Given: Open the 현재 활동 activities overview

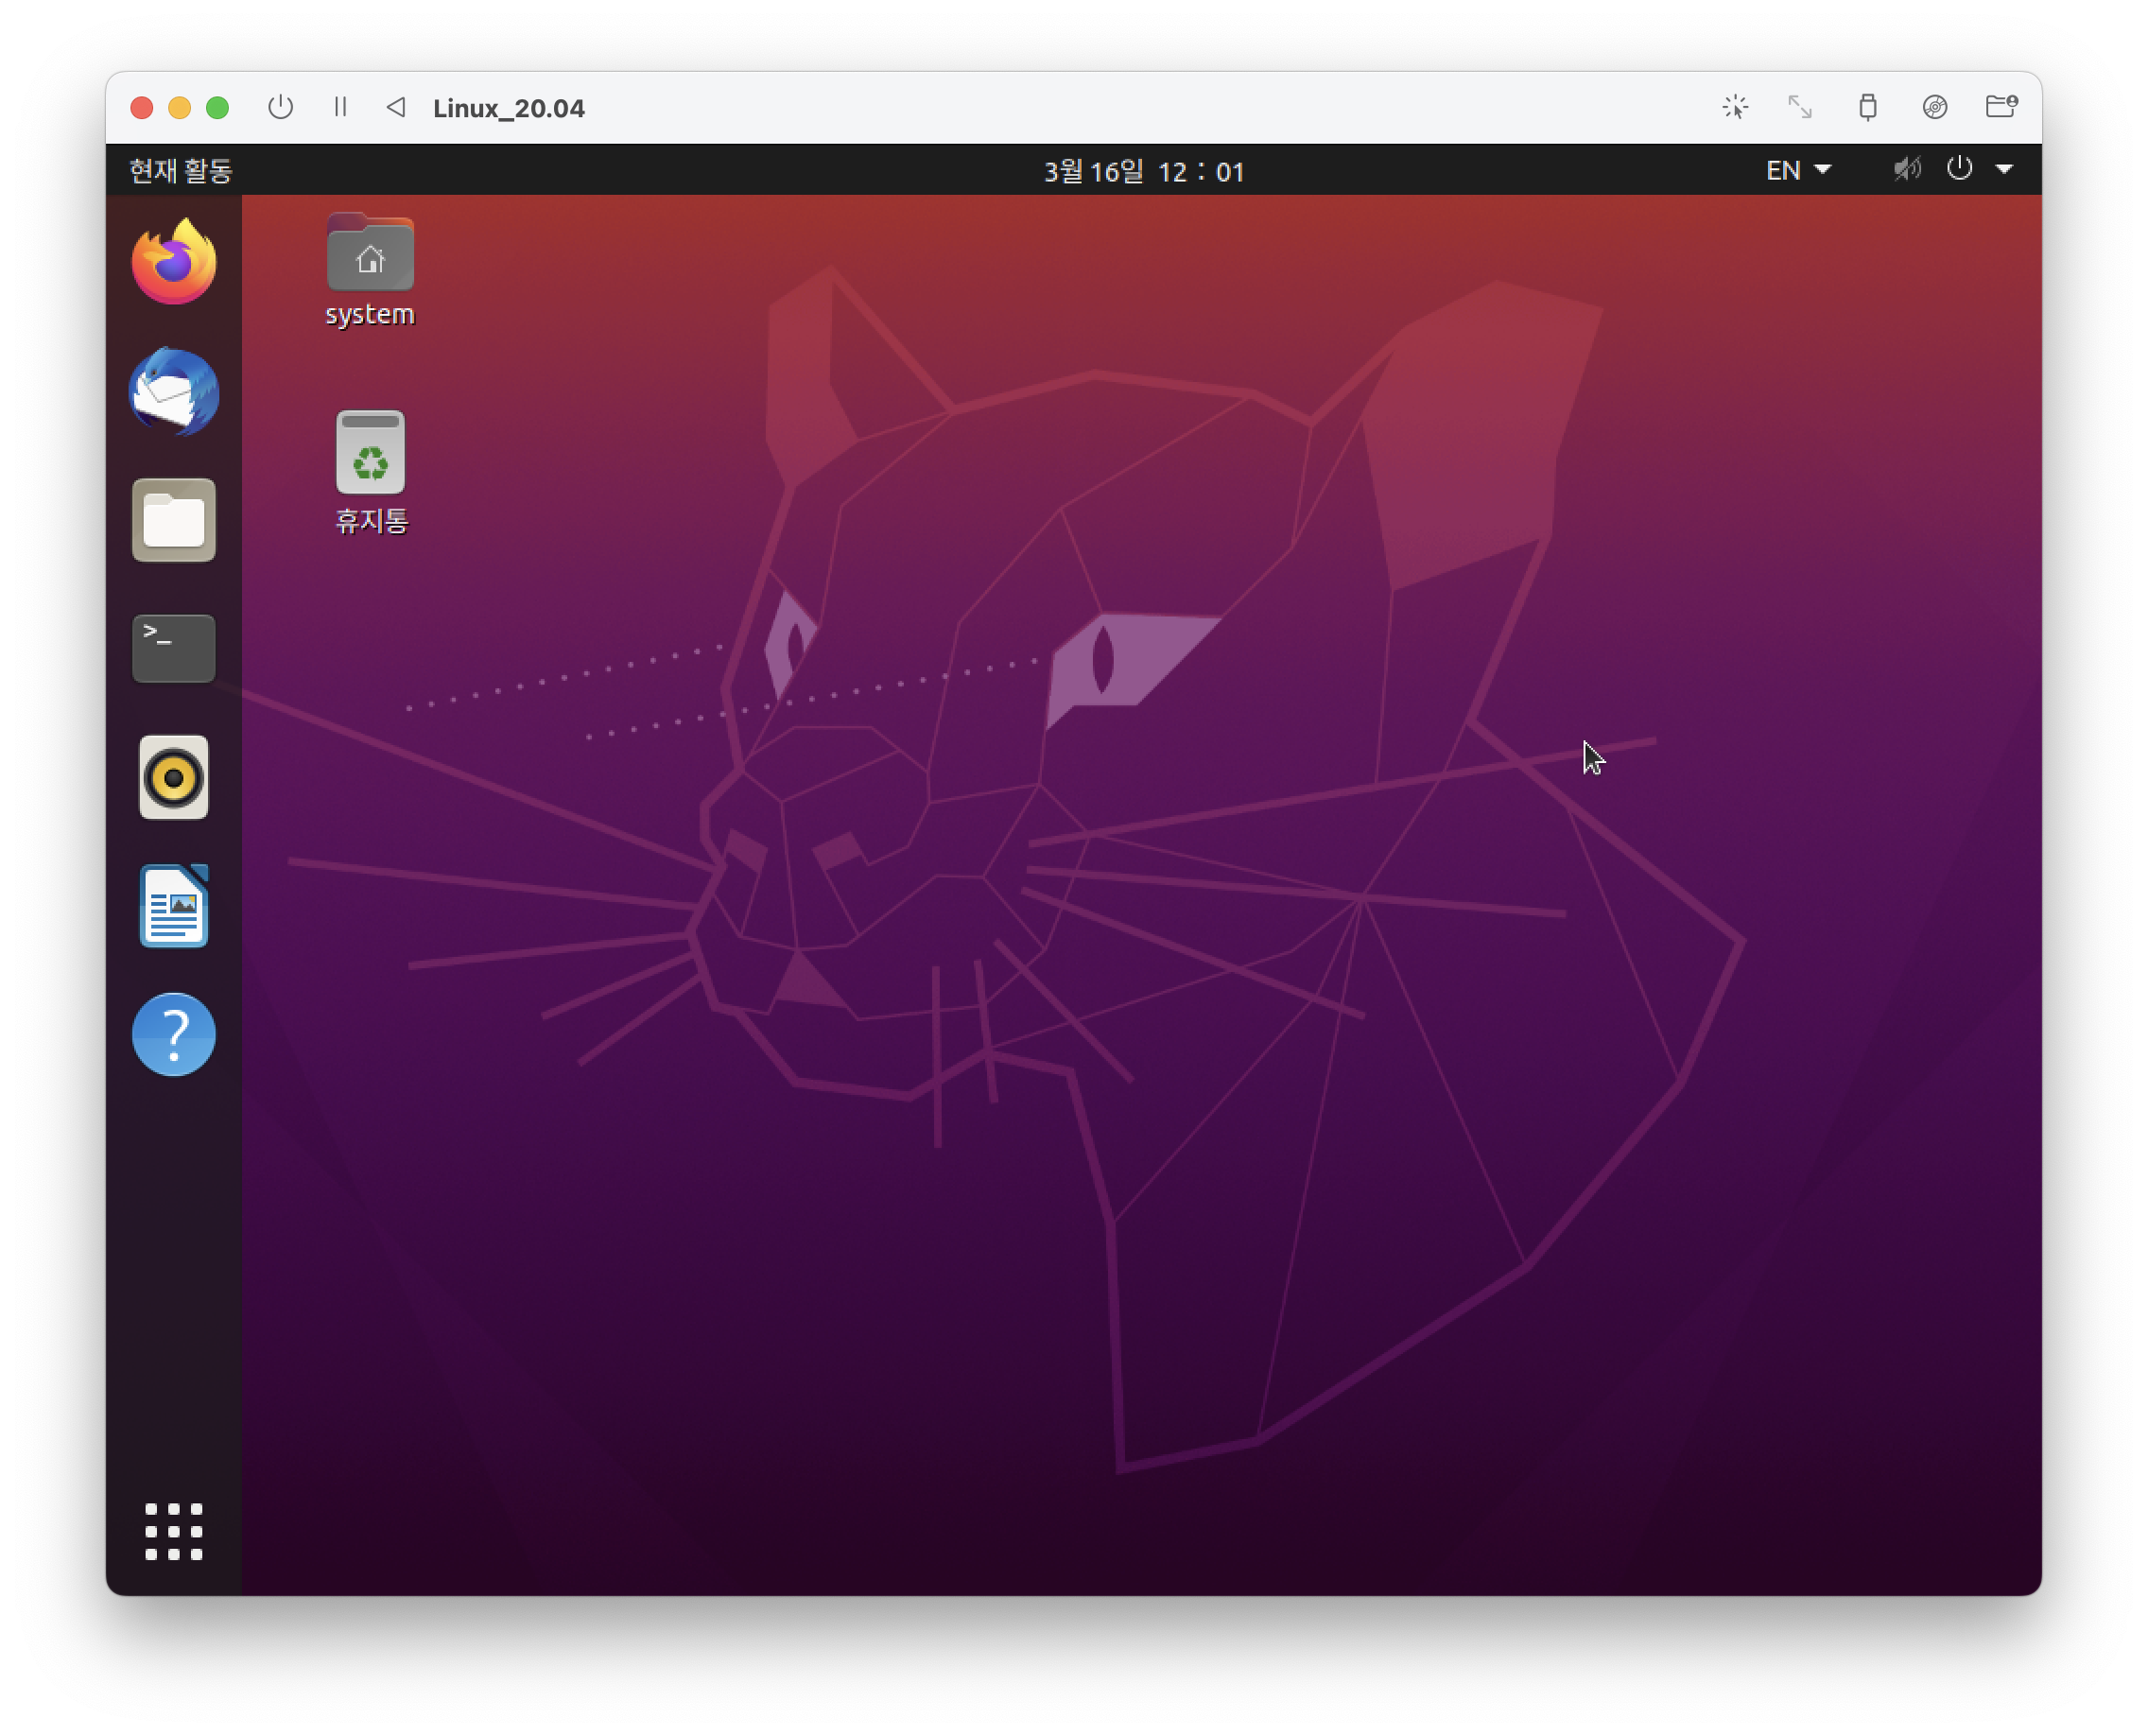Looking at the screenshot, I should [181, 171].
